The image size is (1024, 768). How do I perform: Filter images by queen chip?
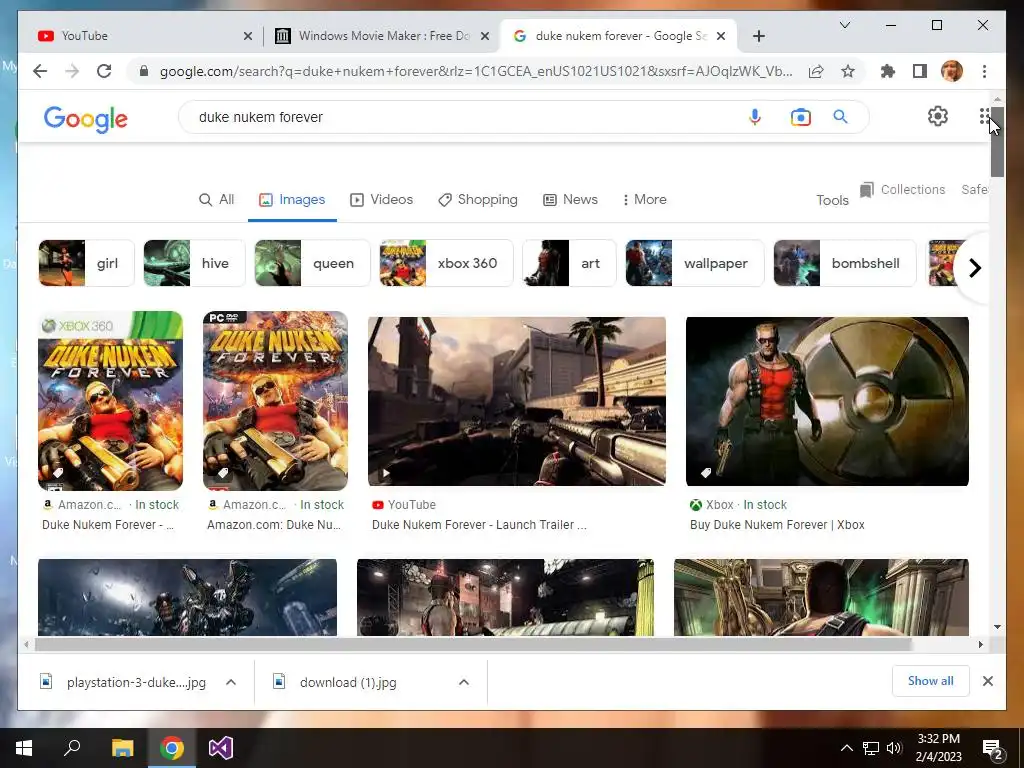point(312,263)
